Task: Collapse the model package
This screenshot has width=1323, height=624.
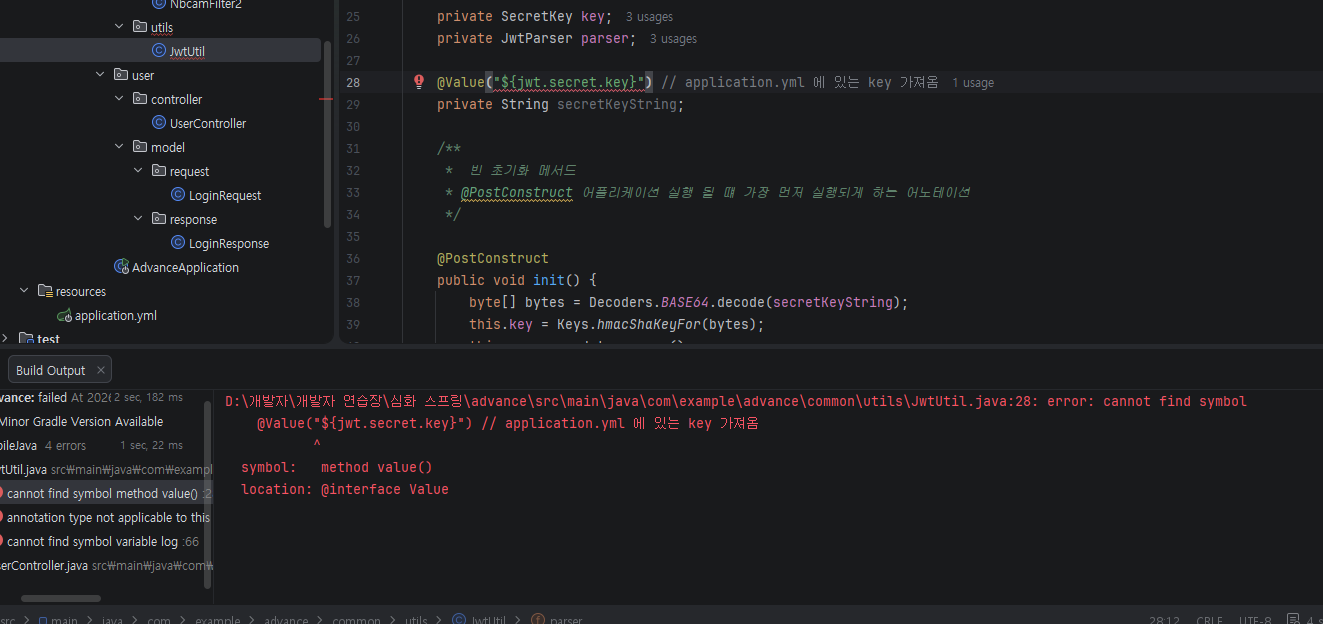Action: click(x=119, y=147)
